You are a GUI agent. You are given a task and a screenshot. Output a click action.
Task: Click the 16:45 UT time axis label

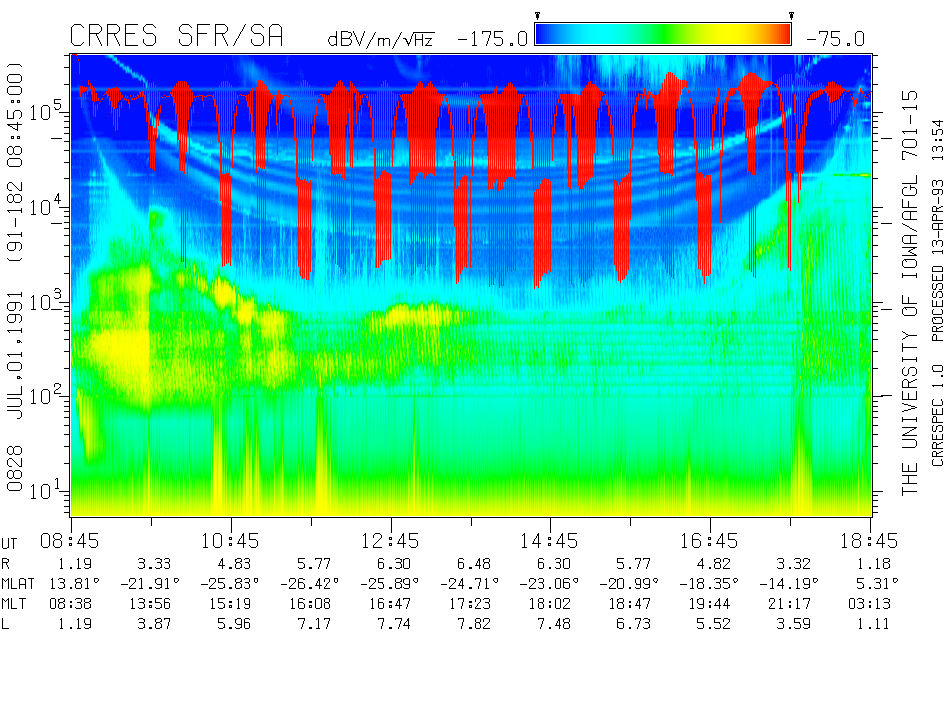(x=710, y=541)
